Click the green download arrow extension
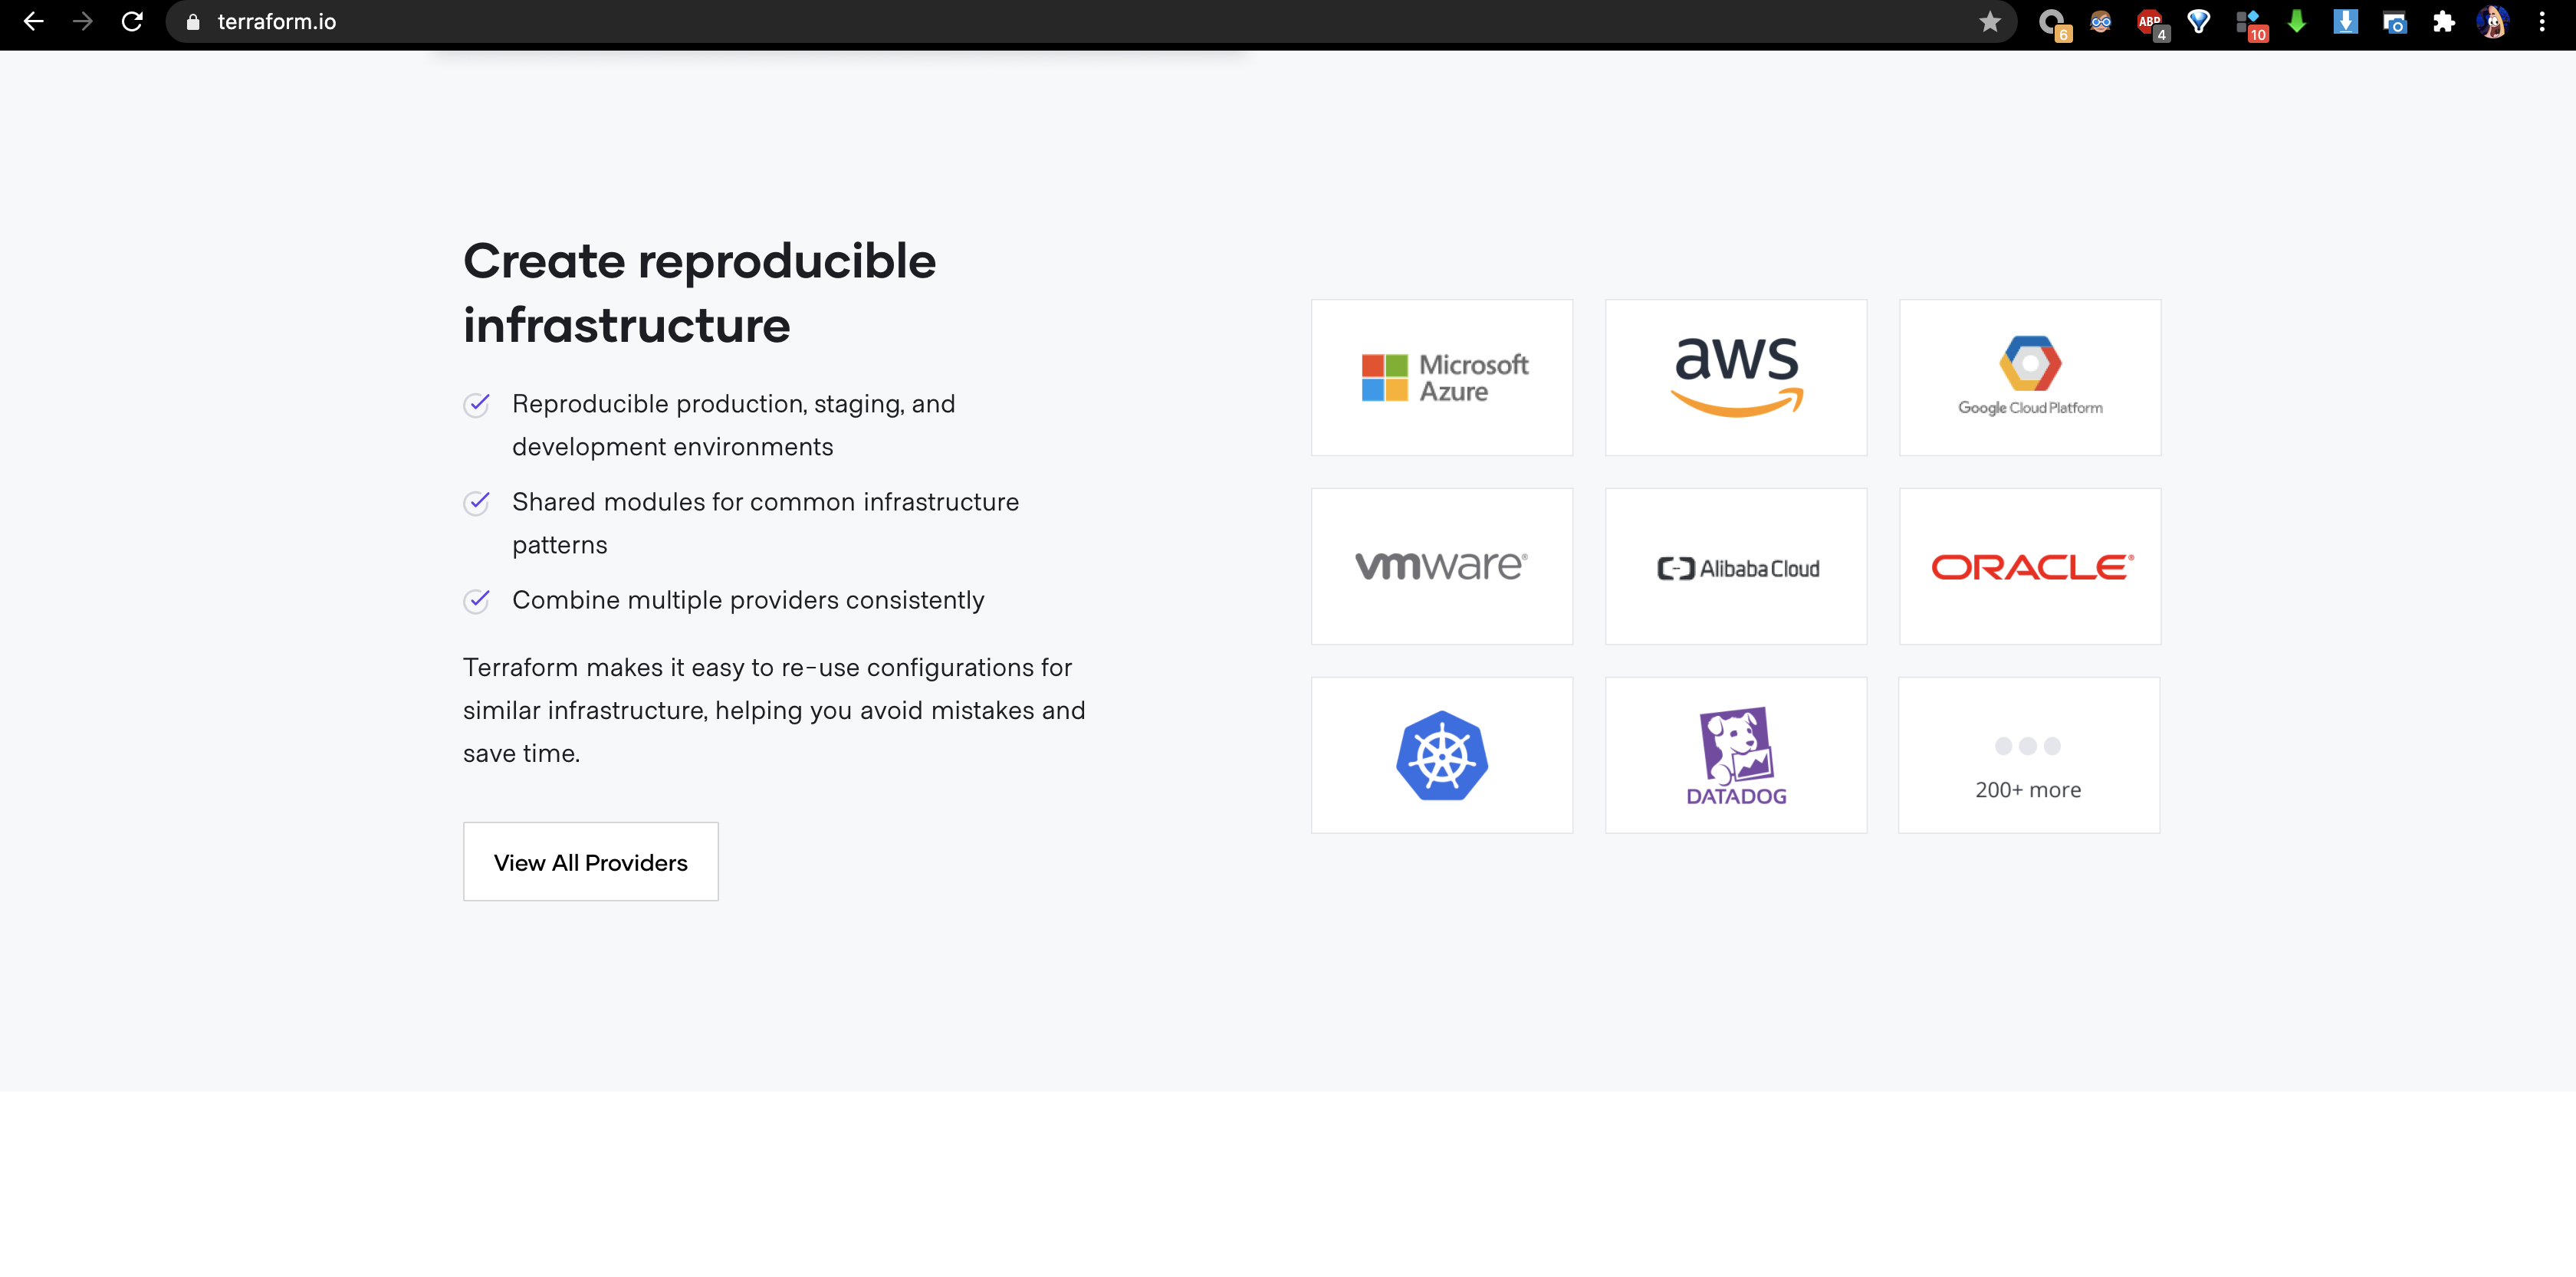 2297,22
